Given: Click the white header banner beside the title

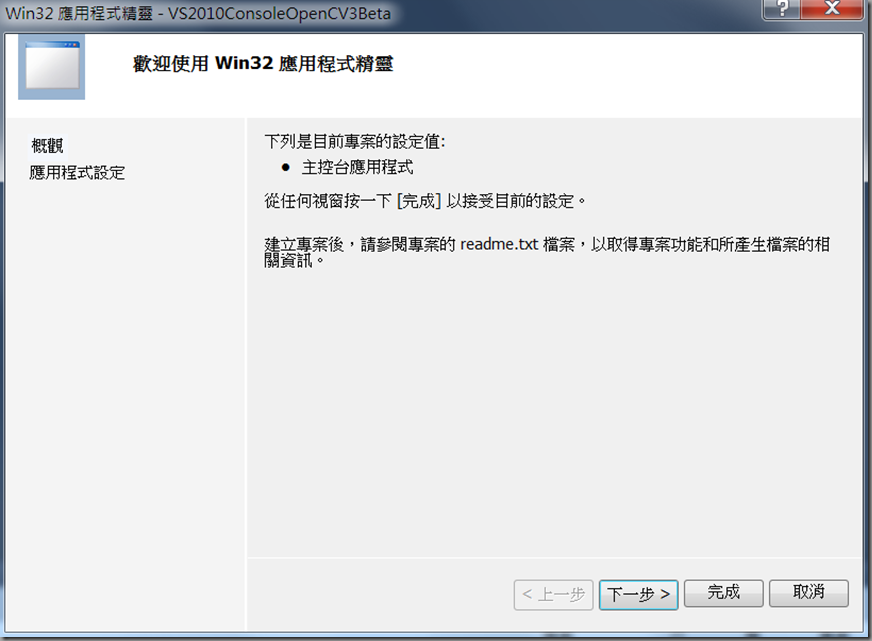Looking at the screenshot, I should (x=612, y=72).
